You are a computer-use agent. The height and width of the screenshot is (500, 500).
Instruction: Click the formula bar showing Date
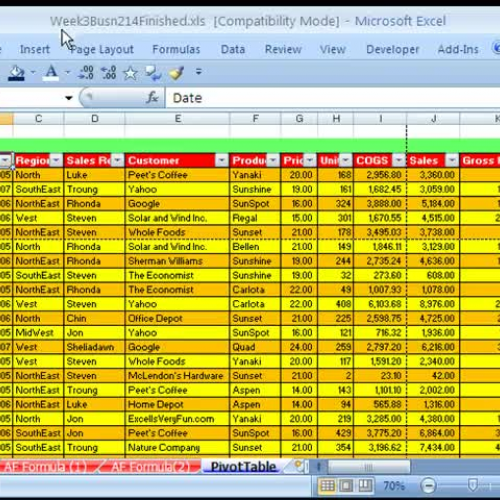(x=333, y=98)
